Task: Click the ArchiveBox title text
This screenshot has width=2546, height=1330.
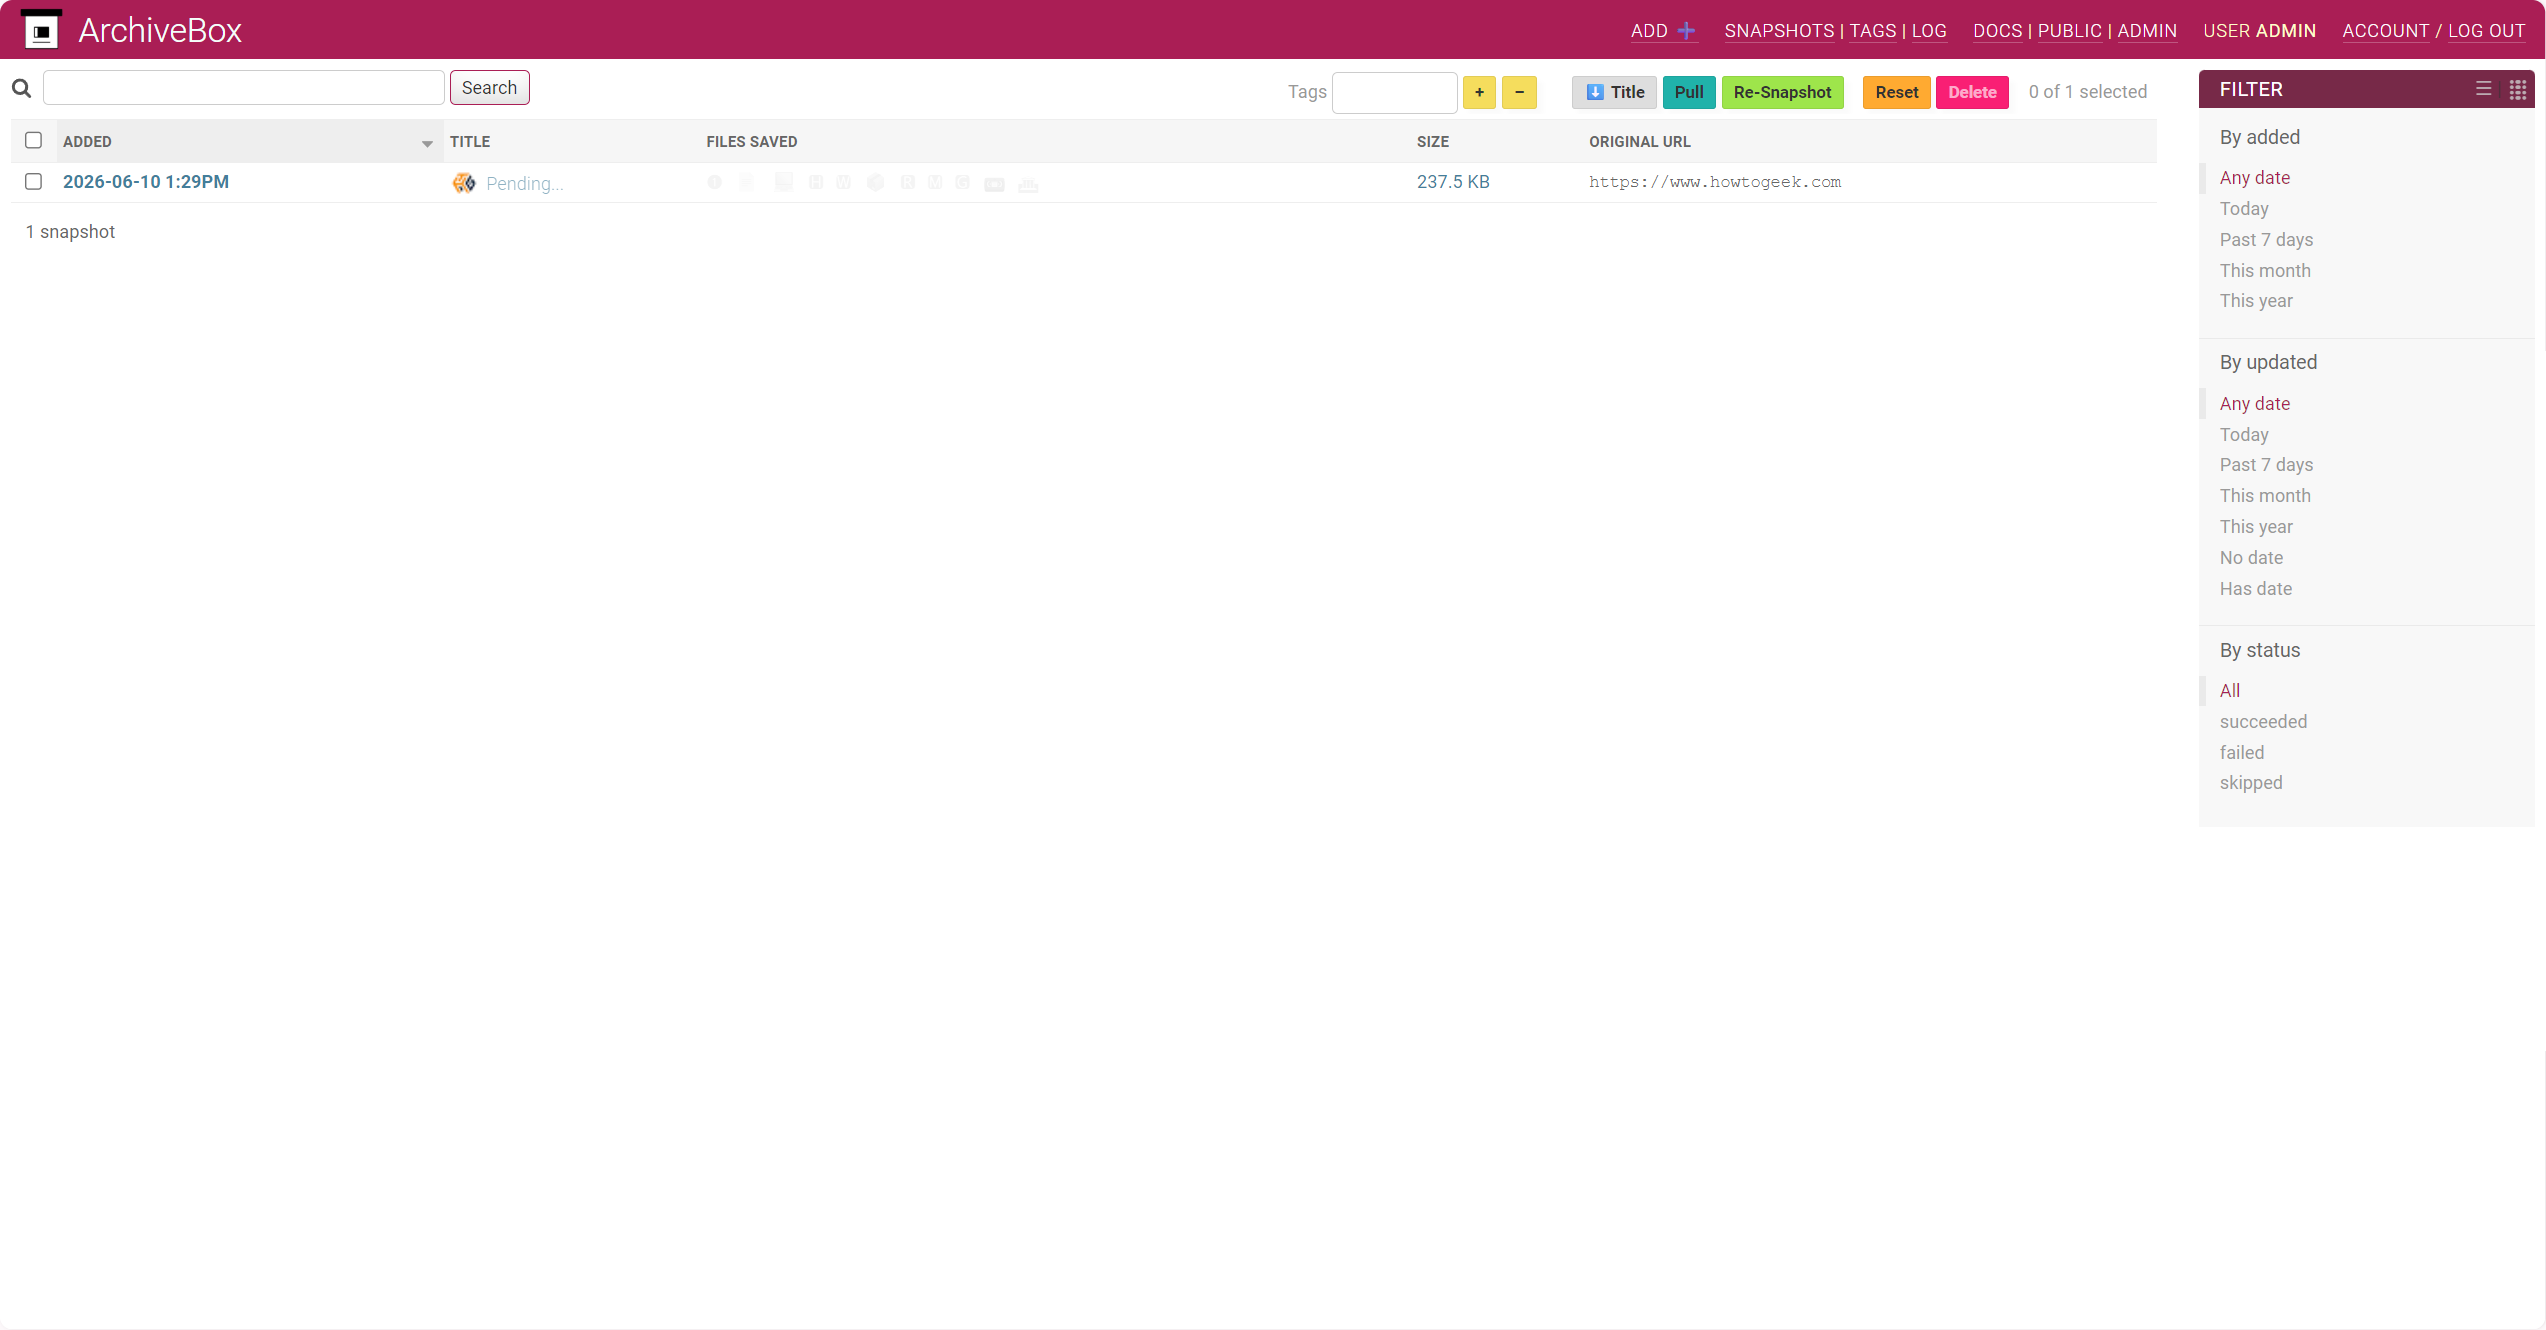Action: 160,30
